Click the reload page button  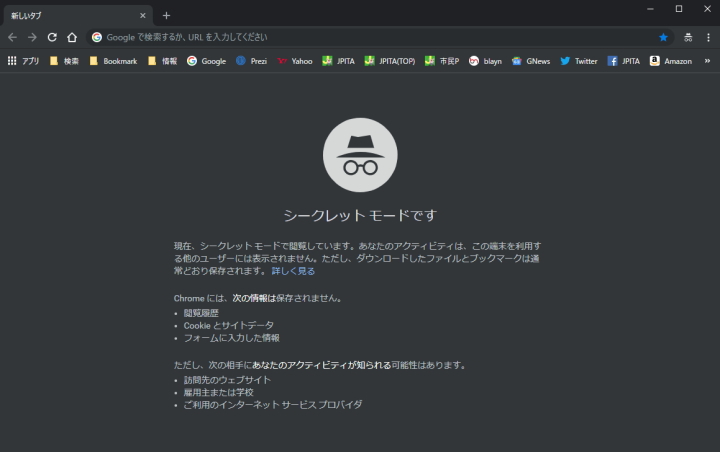[x=52, y=37]
